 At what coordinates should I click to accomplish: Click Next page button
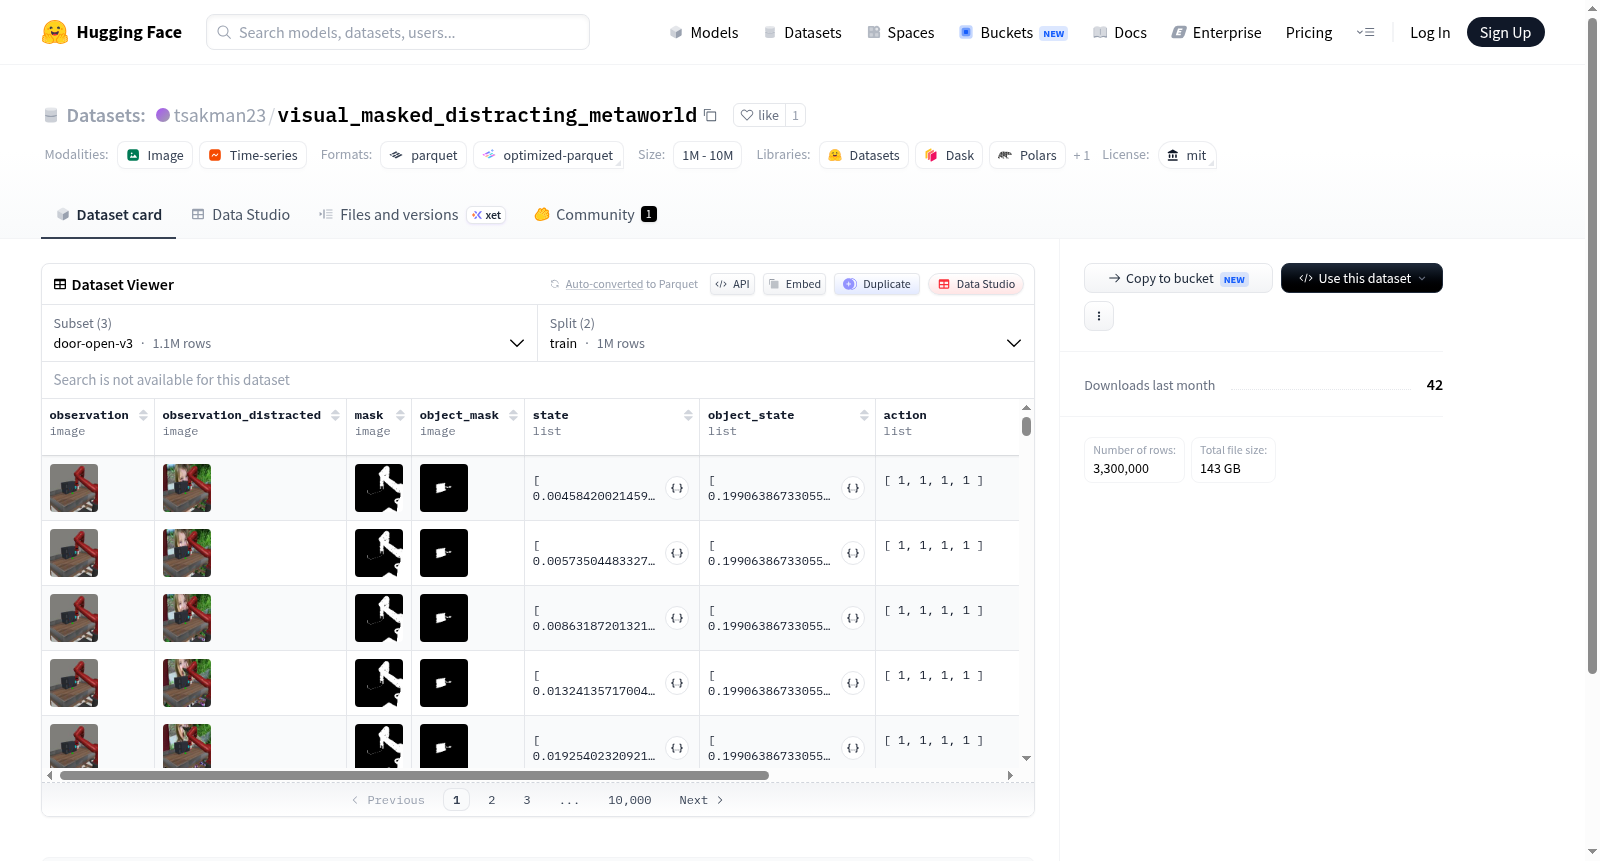pyautogui.click(x=701, y=800)
